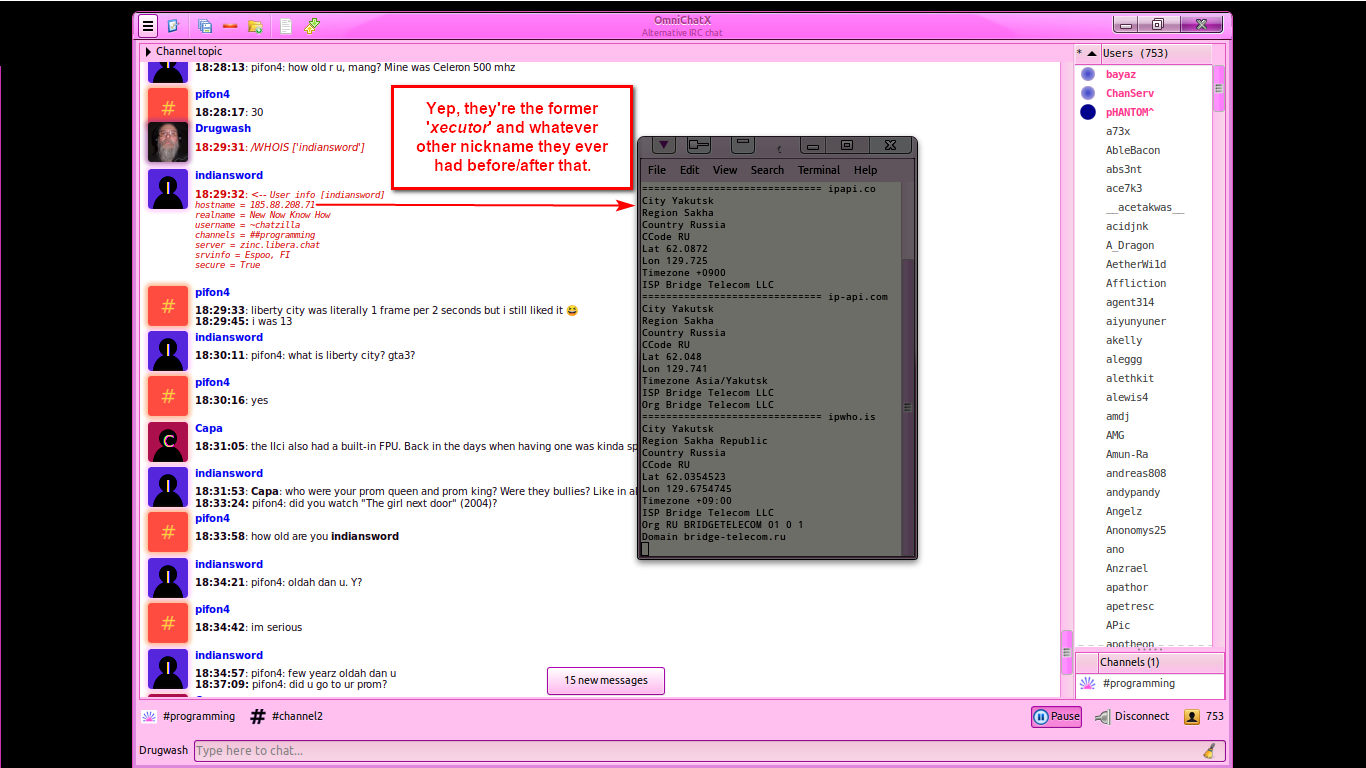Click the edit note toolbar icon
The height and width of the screenshot is (768, 1366).
tap(172, 26)
